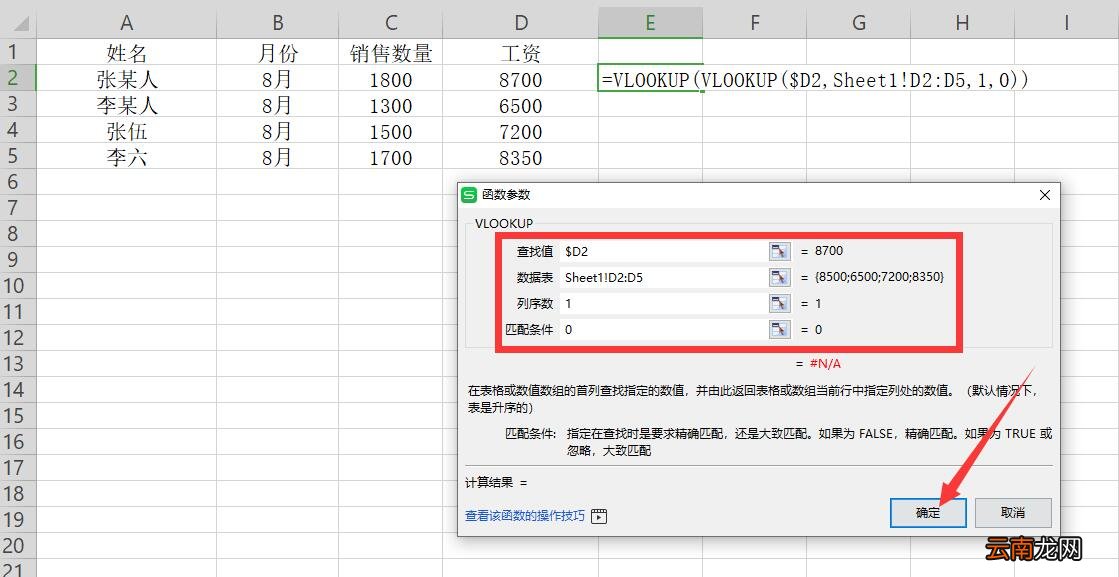Select column E header
The width and height of the screenshot is (1119, 577).
pos(650,23)
